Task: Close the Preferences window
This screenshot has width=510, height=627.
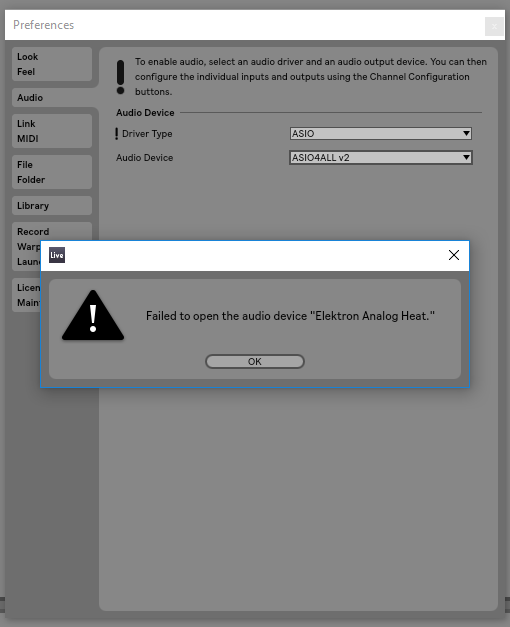Action: [x=494, y=26]
